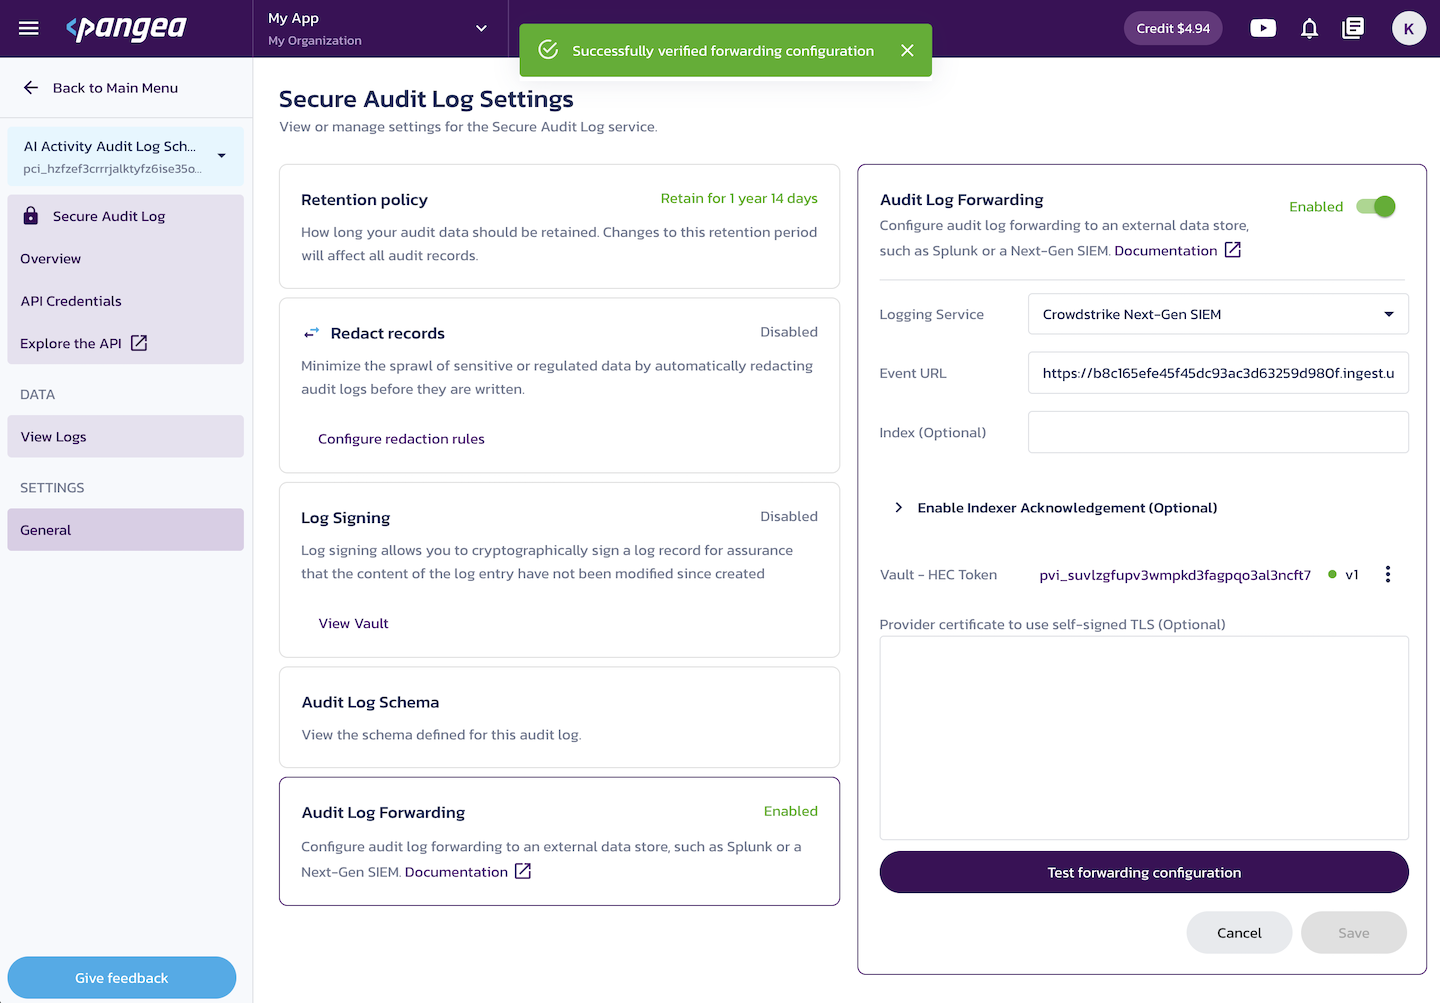Open Configure redaction rules link

pos(401,439)
